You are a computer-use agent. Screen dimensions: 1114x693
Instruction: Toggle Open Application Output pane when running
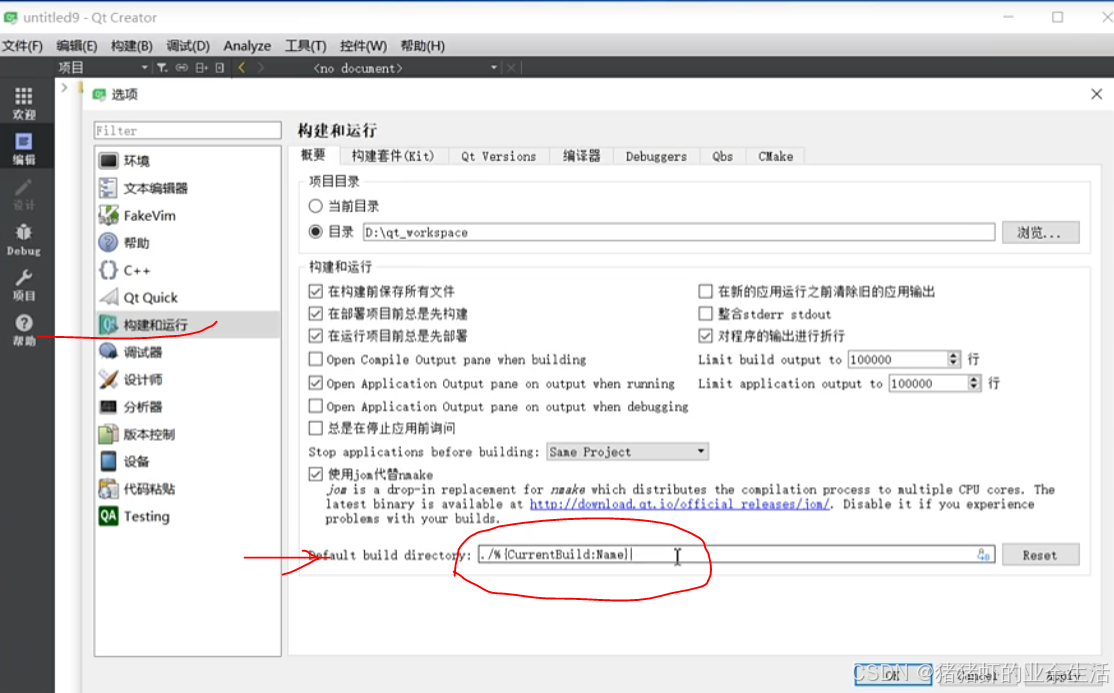[315, 383]
